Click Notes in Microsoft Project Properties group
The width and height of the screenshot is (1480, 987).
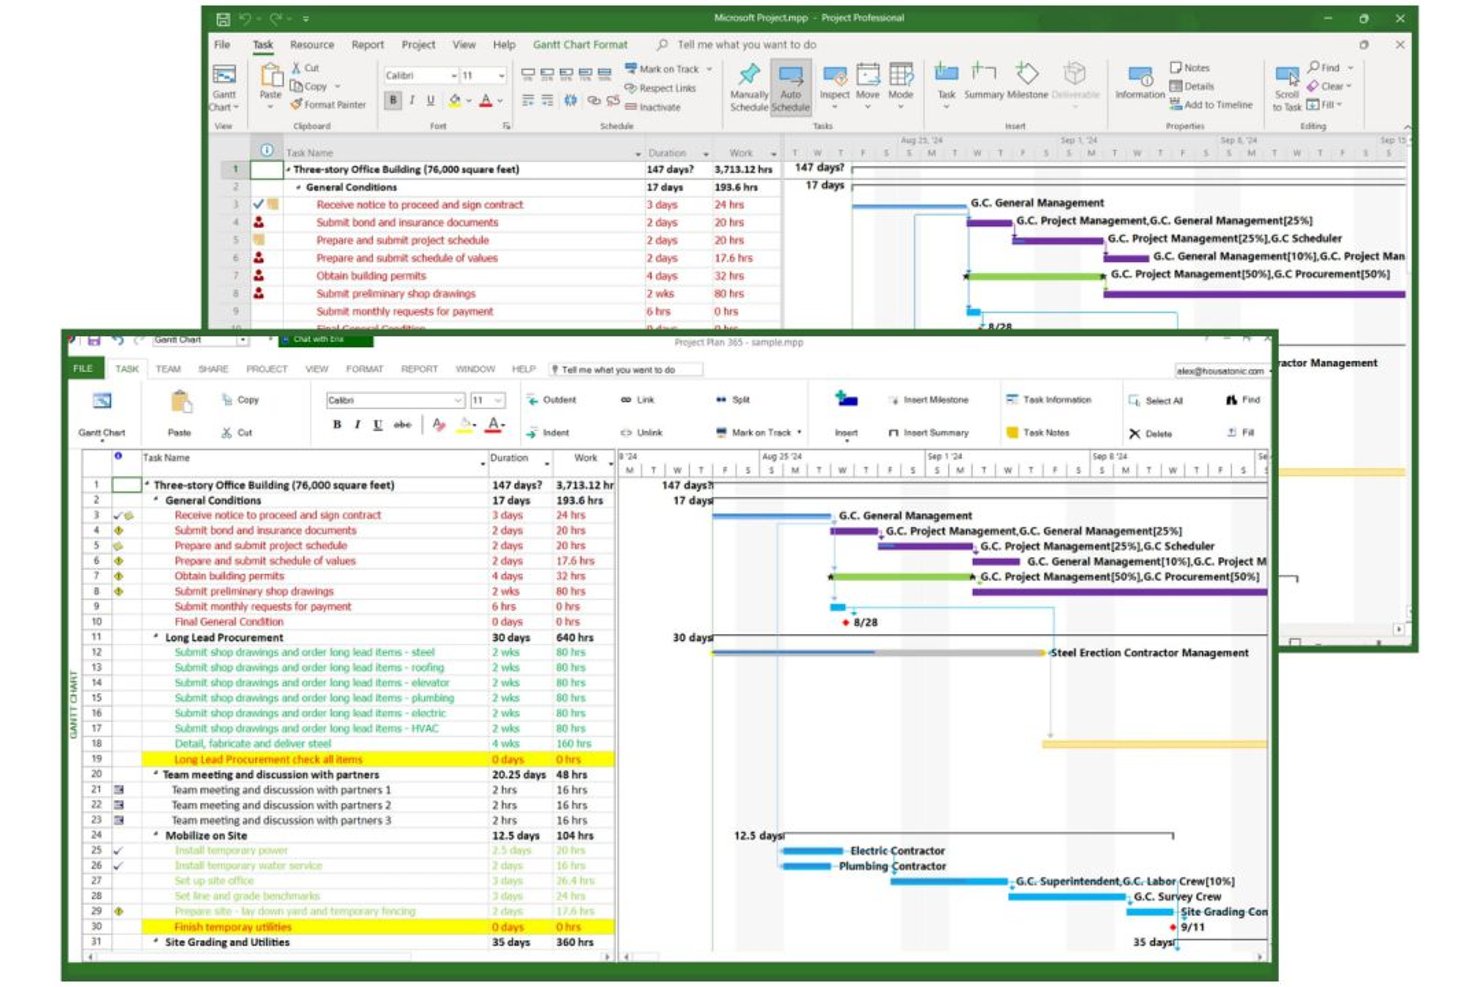pyautogui.click(x=1190, y=68)
